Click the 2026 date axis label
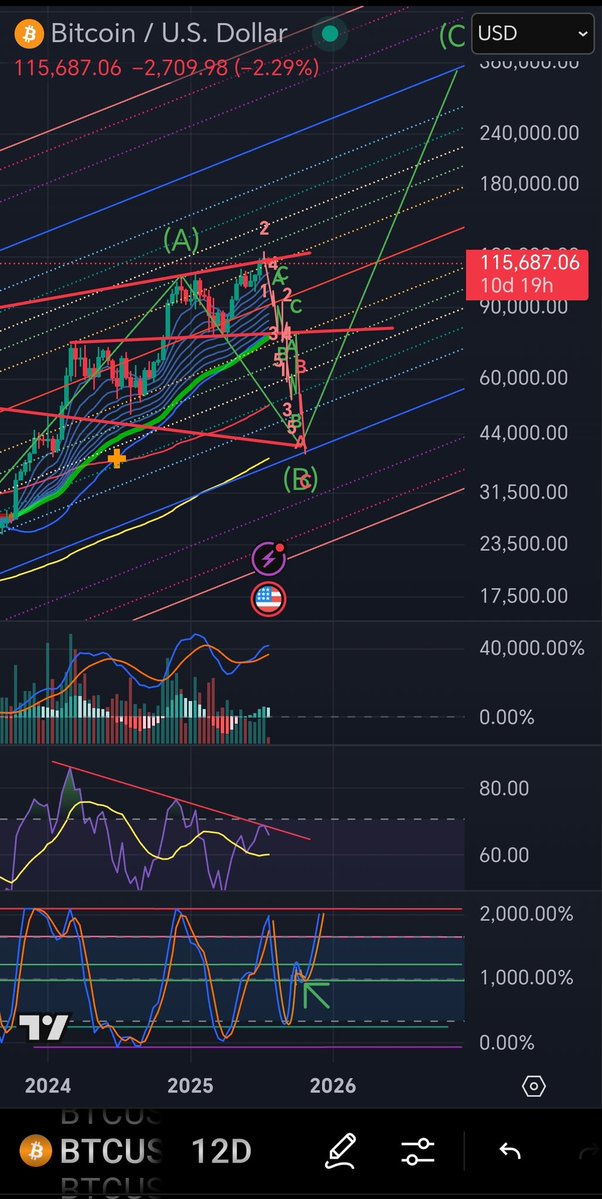Screen dimensions: 602x1199 (333, 1086)
